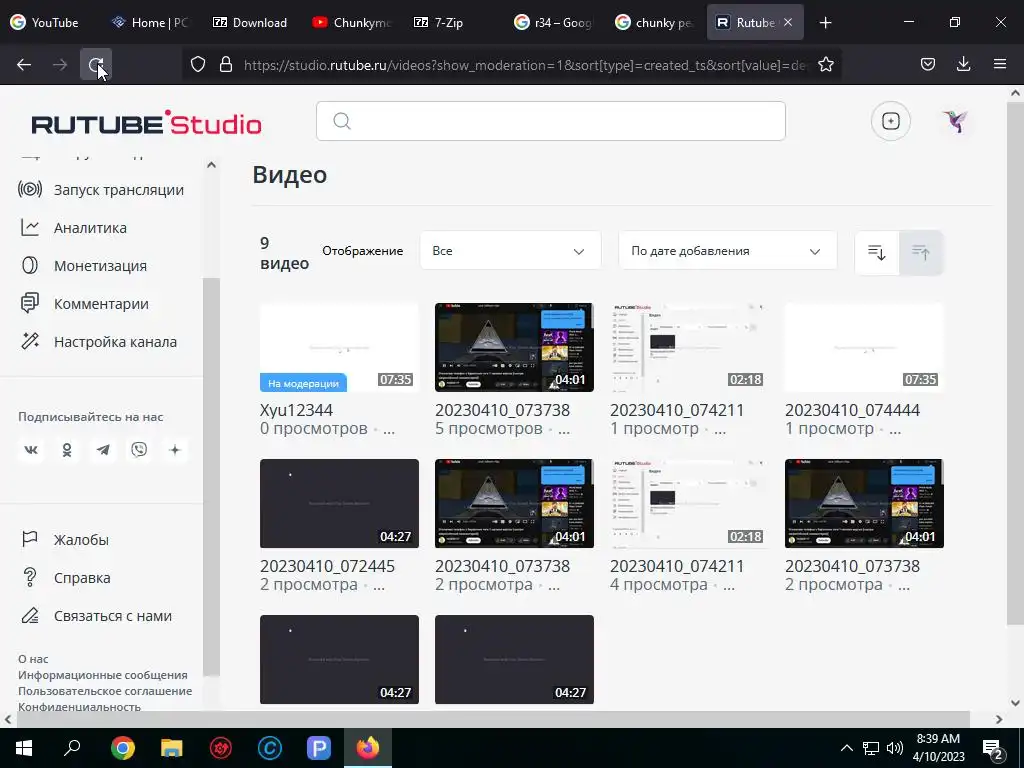This screenshot has height=768, width=1024.
Task: Open the Firefox hamburger application menu
Action: [x=999, y=64]
